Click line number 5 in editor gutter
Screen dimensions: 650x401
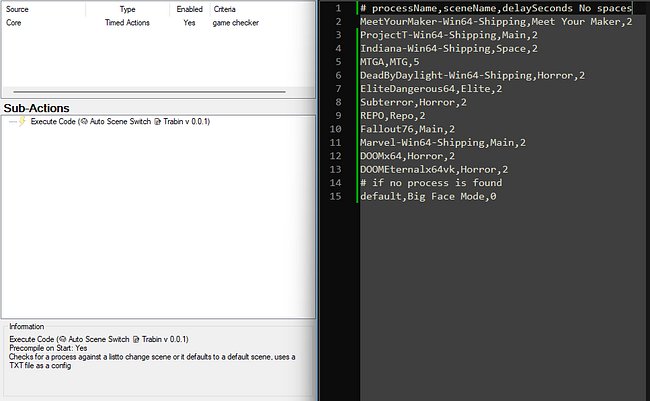(x=338, y=62)
